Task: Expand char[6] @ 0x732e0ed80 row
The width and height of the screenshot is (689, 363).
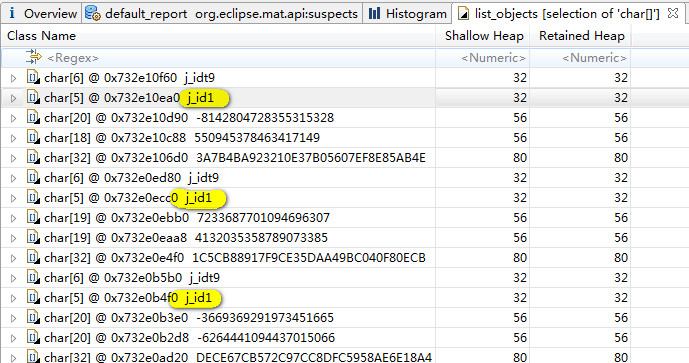Action: pyautogui.click(x=14, y=178)
